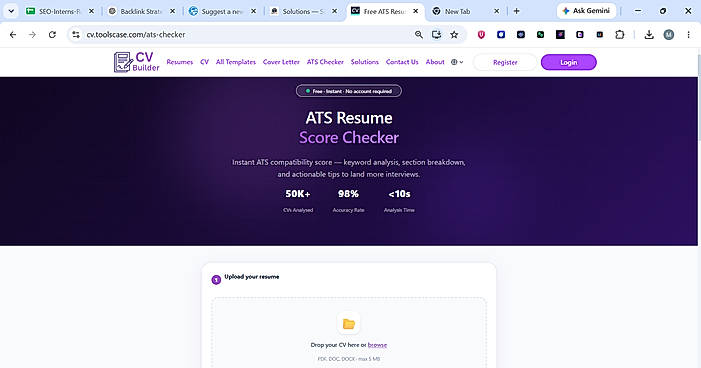Image resolution: width=701 pixels, height=368 pixels.
Task: Click the browser forward arrow
Action: click(x=32, y=34)
